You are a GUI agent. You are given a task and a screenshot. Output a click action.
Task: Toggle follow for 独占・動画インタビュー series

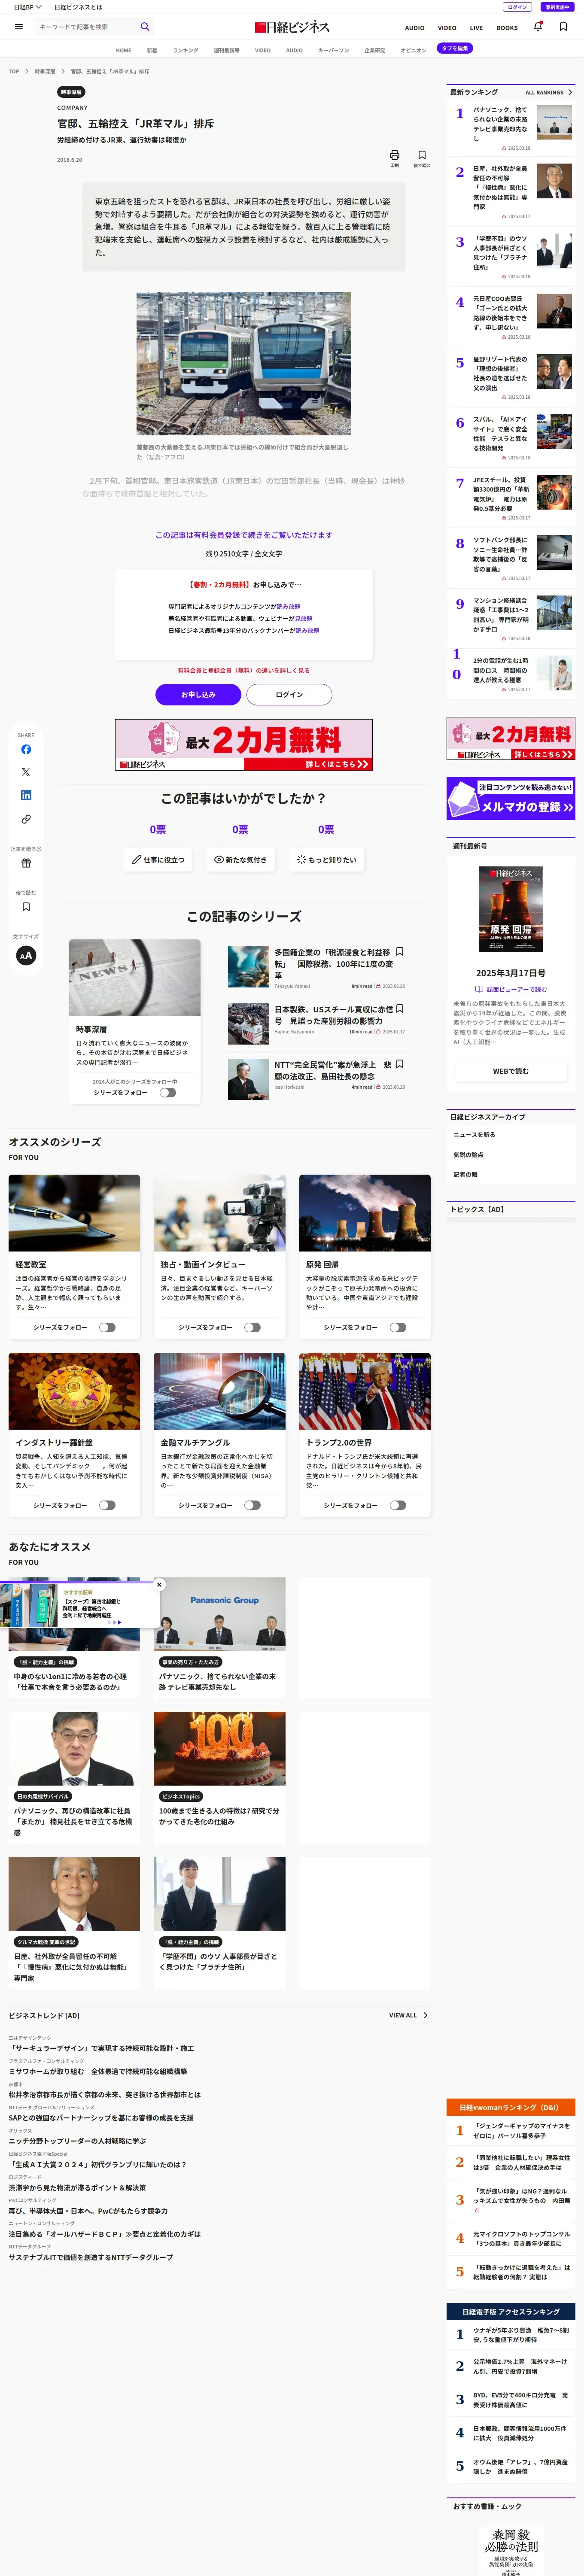tap(252, 1328)
